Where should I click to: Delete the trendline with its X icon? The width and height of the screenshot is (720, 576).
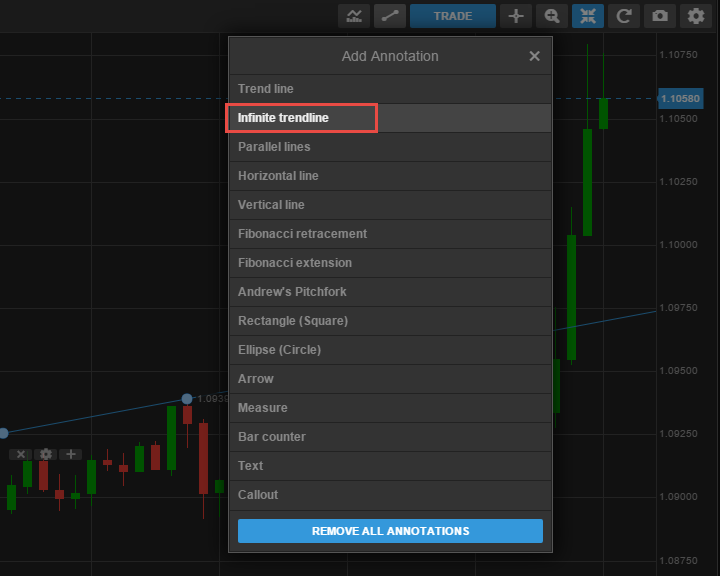[21, 454]
